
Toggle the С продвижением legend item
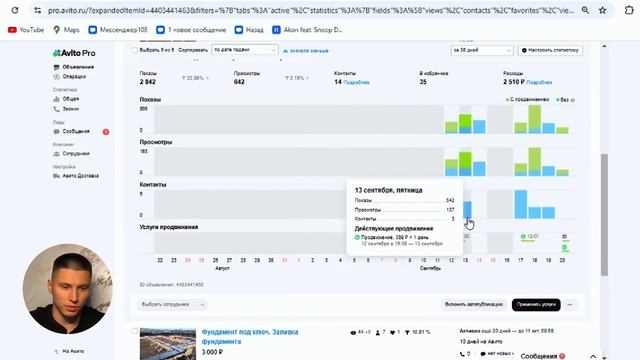pos(527,100)
